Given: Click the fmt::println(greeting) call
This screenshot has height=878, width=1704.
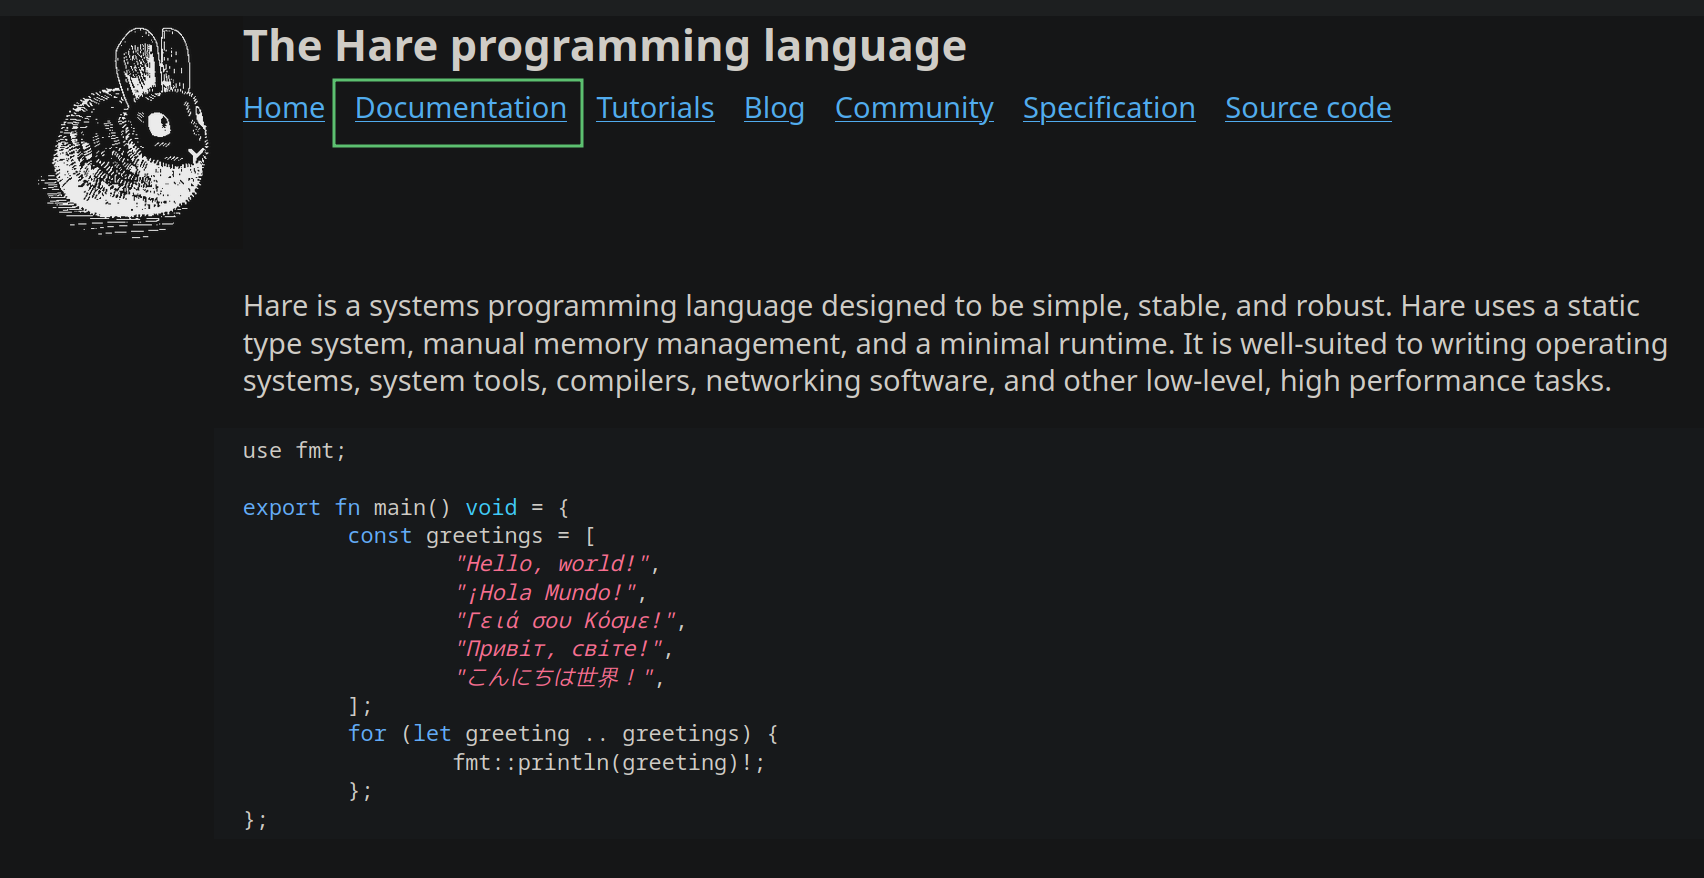Looking at the screenshot, I should [x=608, y=763].
